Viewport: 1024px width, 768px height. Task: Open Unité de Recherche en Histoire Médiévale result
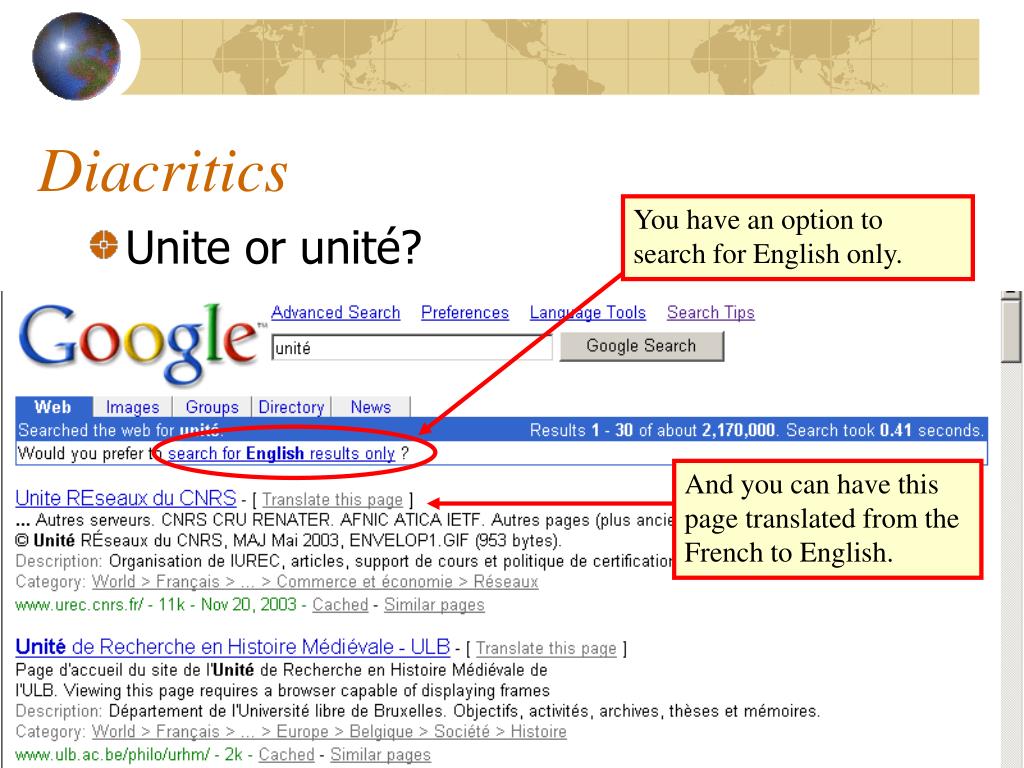coord(232,647)
